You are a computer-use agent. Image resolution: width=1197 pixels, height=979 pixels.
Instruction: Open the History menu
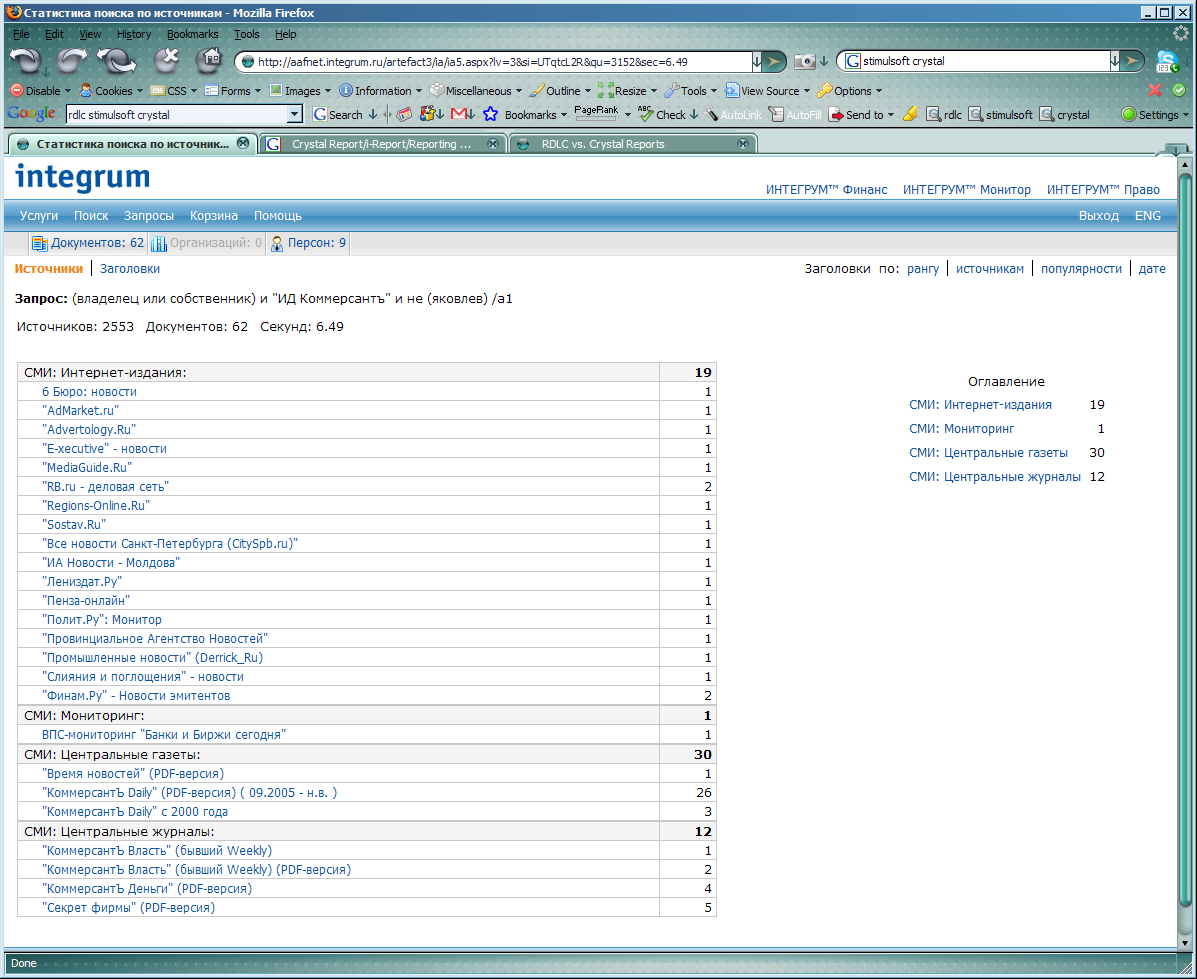coord(134,34)
